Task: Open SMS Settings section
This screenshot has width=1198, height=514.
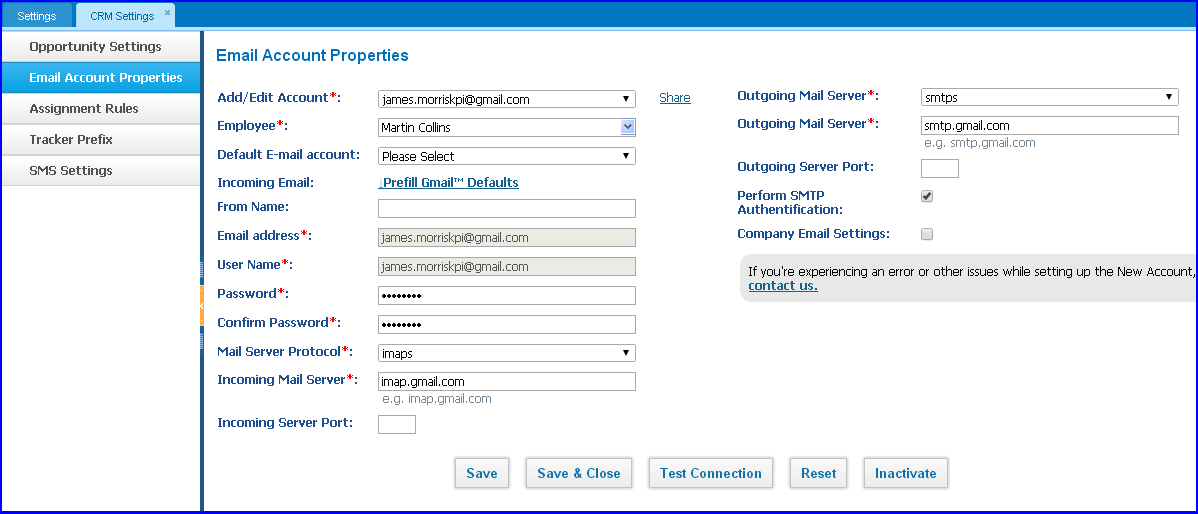Action: point(101,170)
